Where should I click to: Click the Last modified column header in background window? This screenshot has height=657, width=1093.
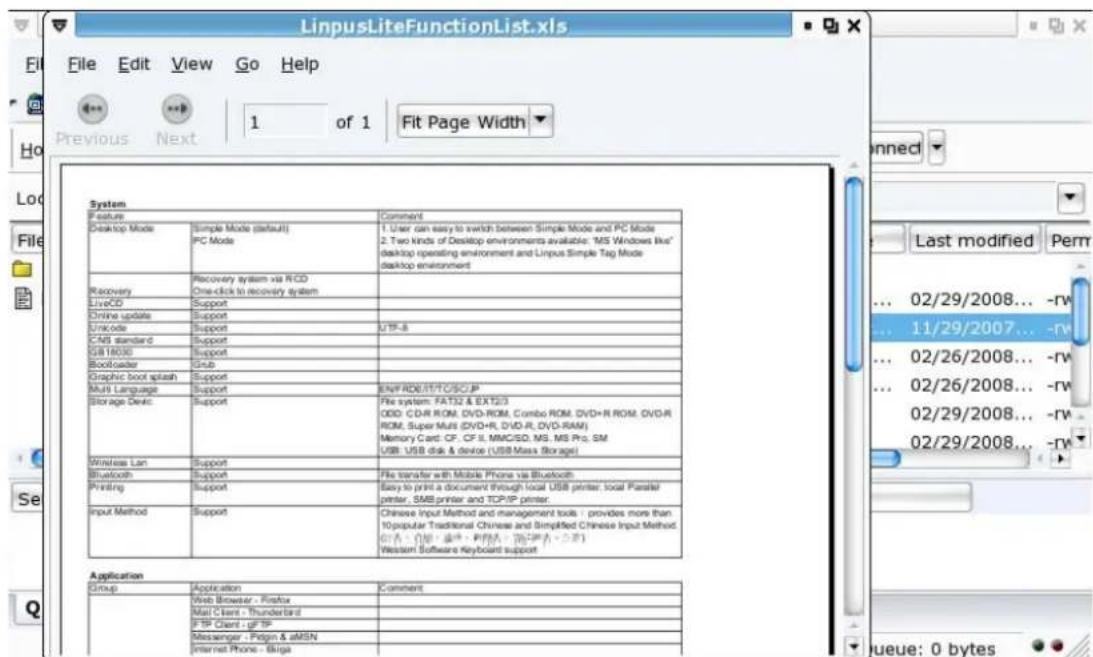[x=974, y=240]
